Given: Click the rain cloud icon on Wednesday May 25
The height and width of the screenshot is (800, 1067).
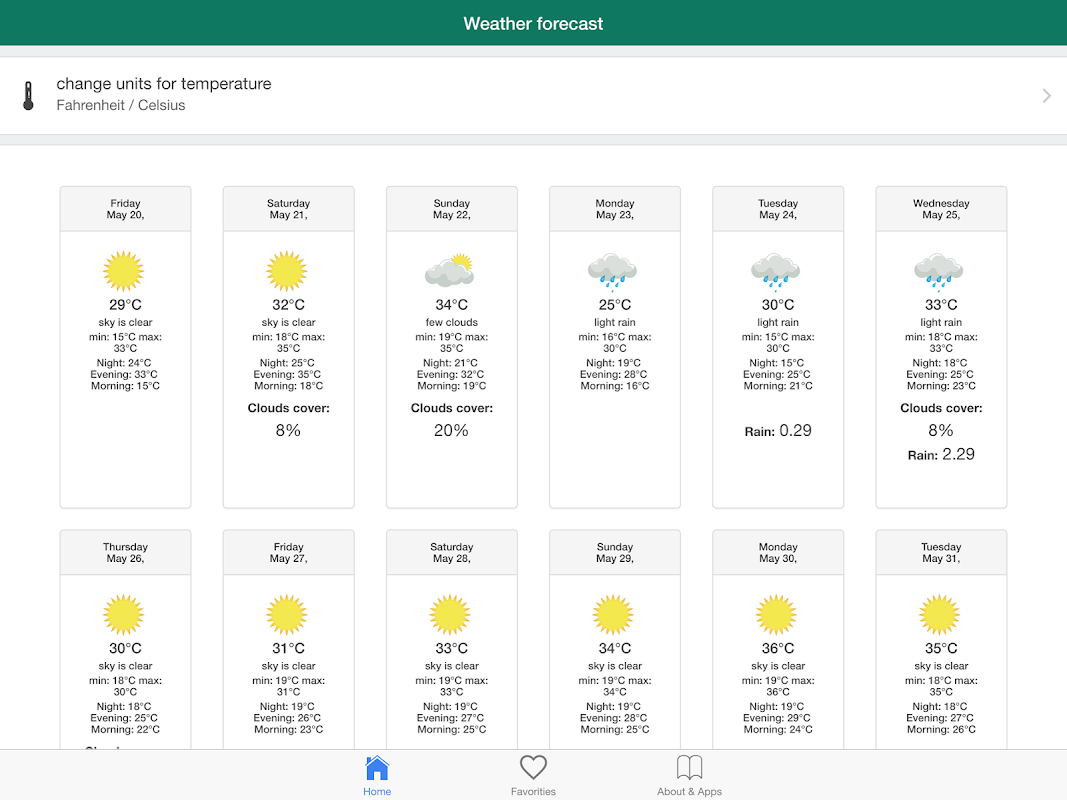Looking at the screenshot, I should (940, 272).
